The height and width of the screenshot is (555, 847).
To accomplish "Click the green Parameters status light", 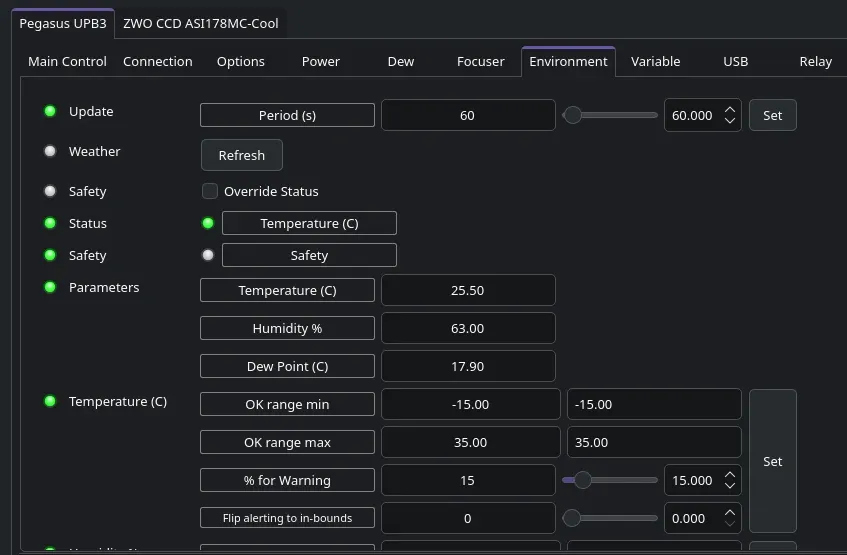I will [50, 287].
